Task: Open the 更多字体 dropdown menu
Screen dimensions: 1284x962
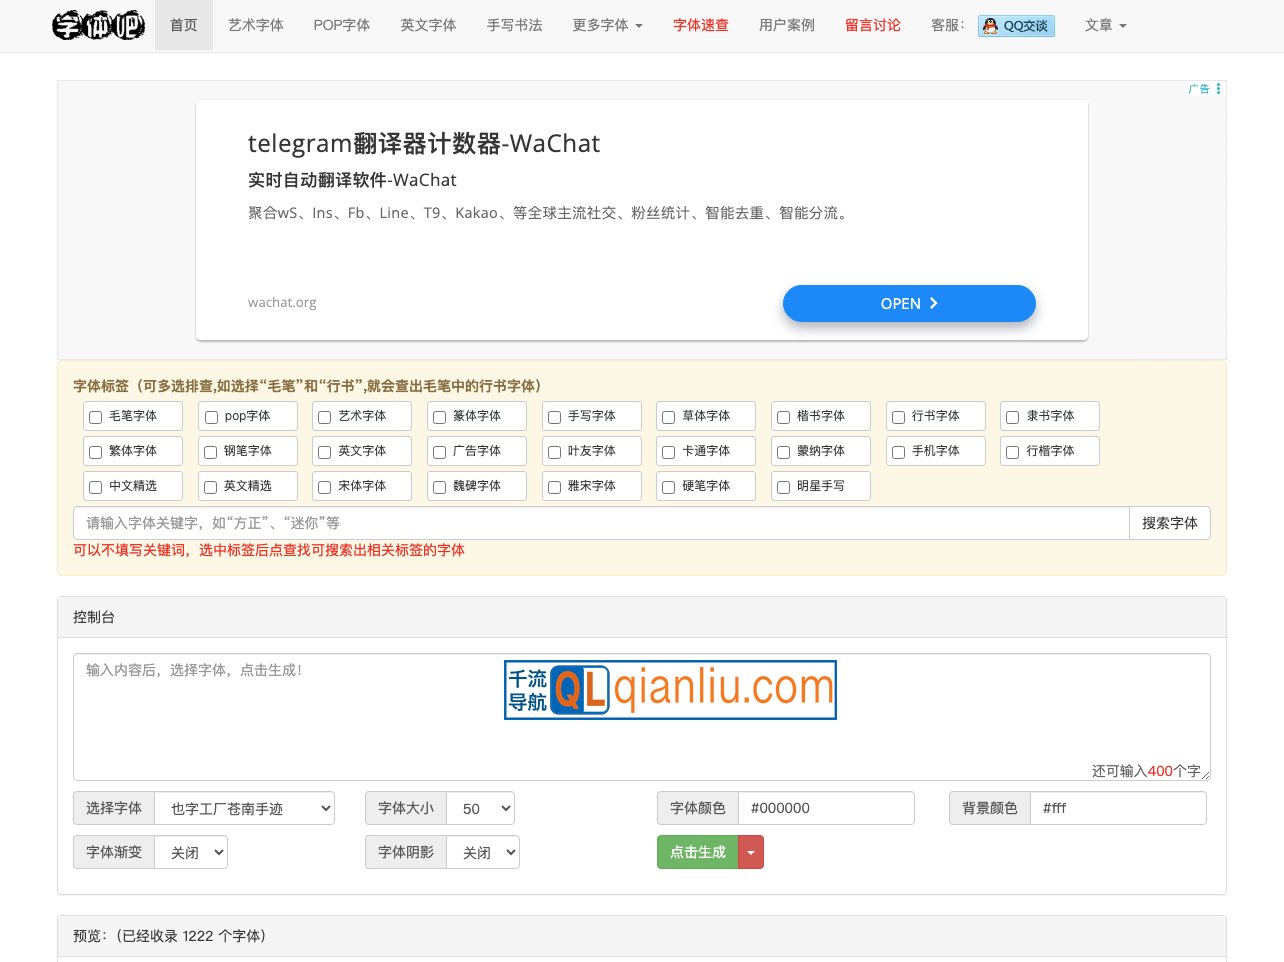Action: (607, 25)
